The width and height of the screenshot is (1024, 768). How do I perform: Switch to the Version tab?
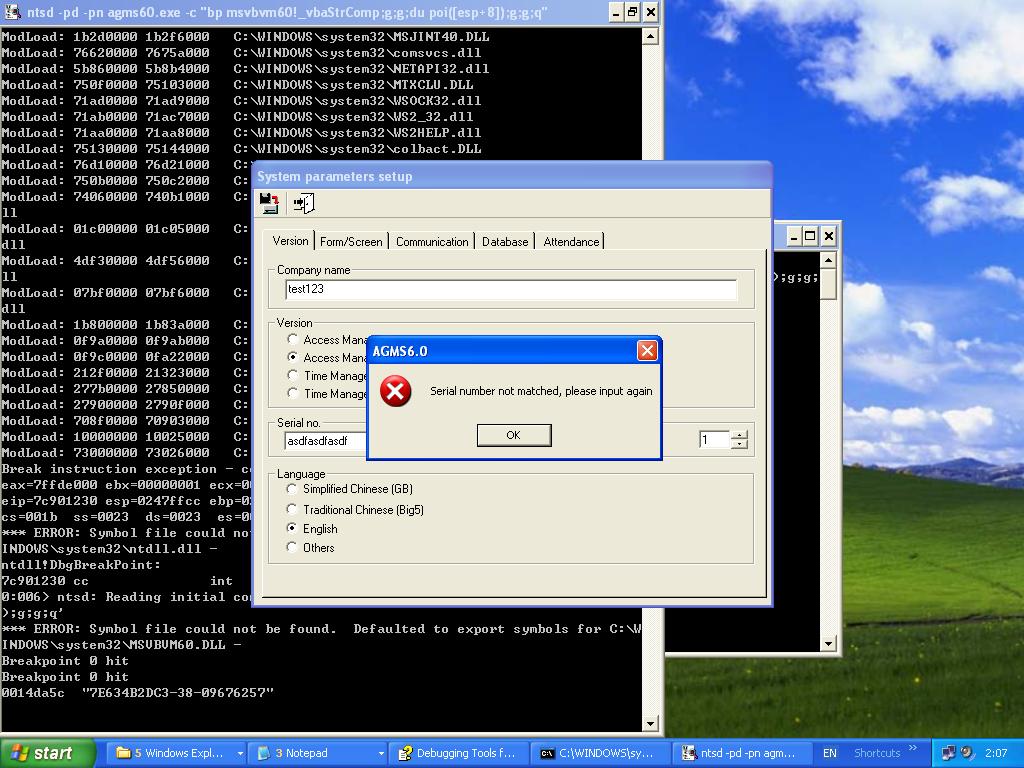(x=291, y=240)
